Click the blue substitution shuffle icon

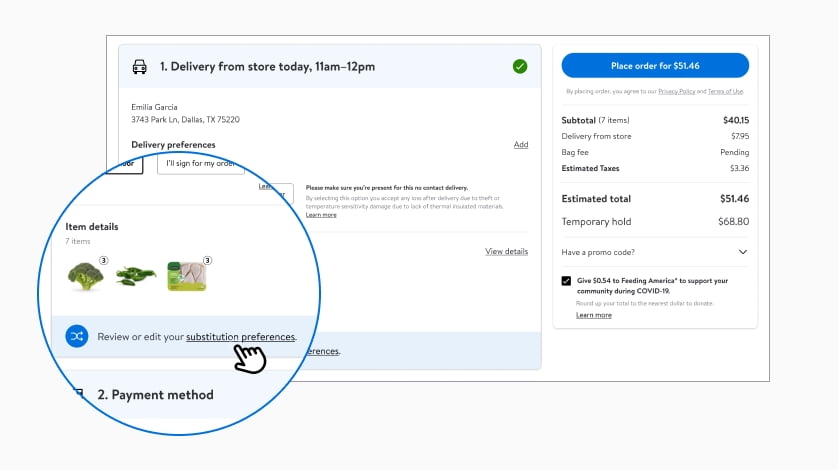76,336
